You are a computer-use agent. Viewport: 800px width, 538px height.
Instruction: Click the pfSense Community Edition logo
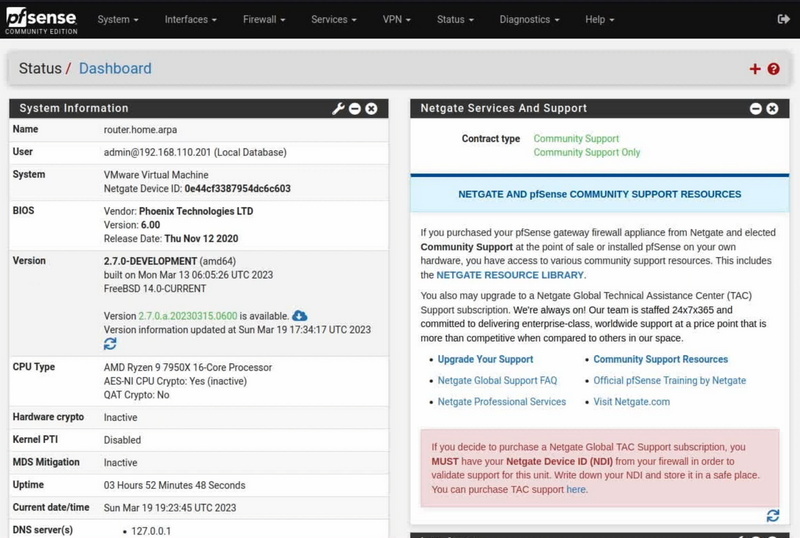(41, 20)
